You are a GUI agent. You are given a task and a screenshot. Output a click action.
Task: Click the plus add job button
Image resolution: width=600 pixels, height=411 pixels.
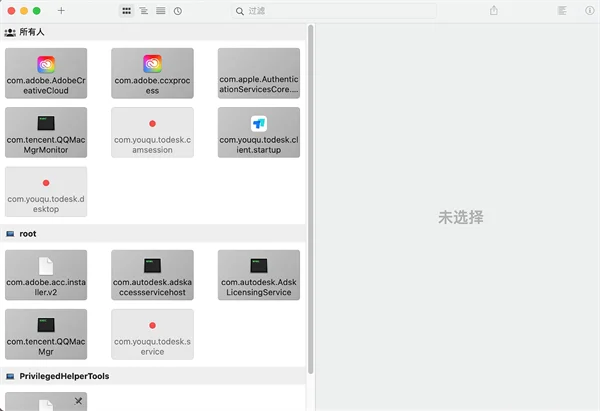61,11
